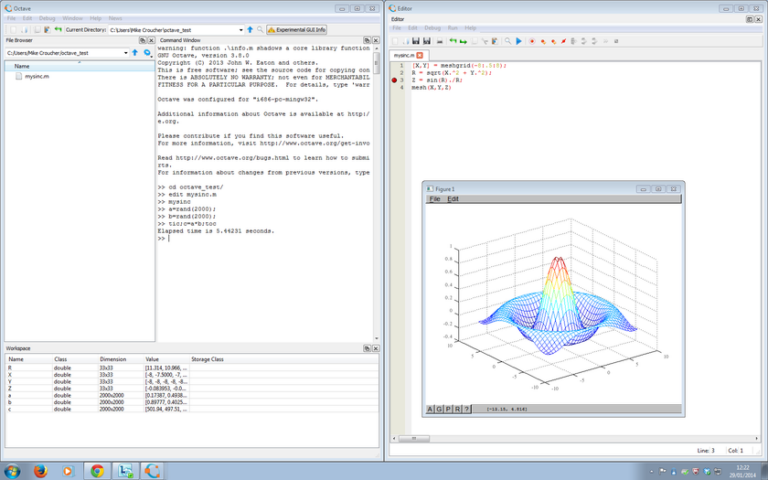Viewport: 768px width, 480px height.
Task: Go up one directory in File Browser
Action: 135,52
